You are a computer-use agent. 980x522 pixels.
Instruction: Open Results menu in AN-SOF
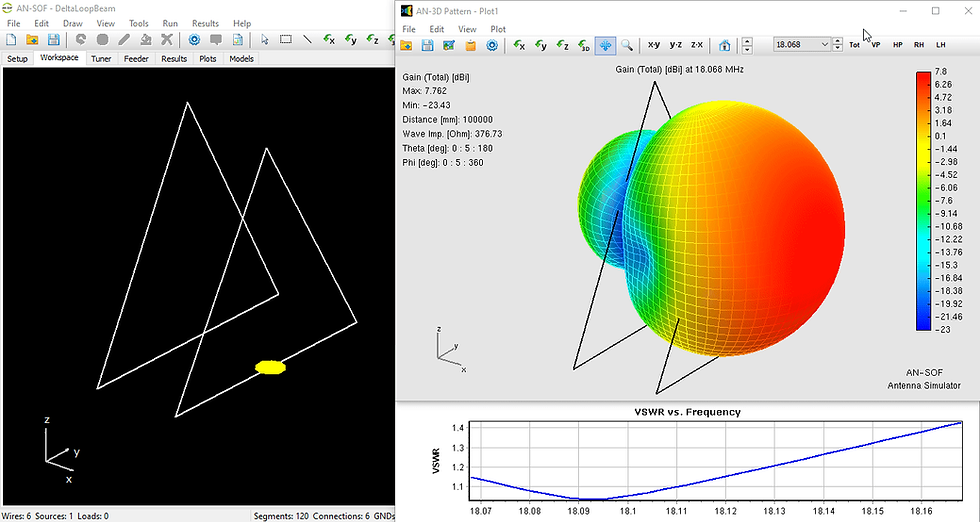pyautogui.click(x=205, y=24)
